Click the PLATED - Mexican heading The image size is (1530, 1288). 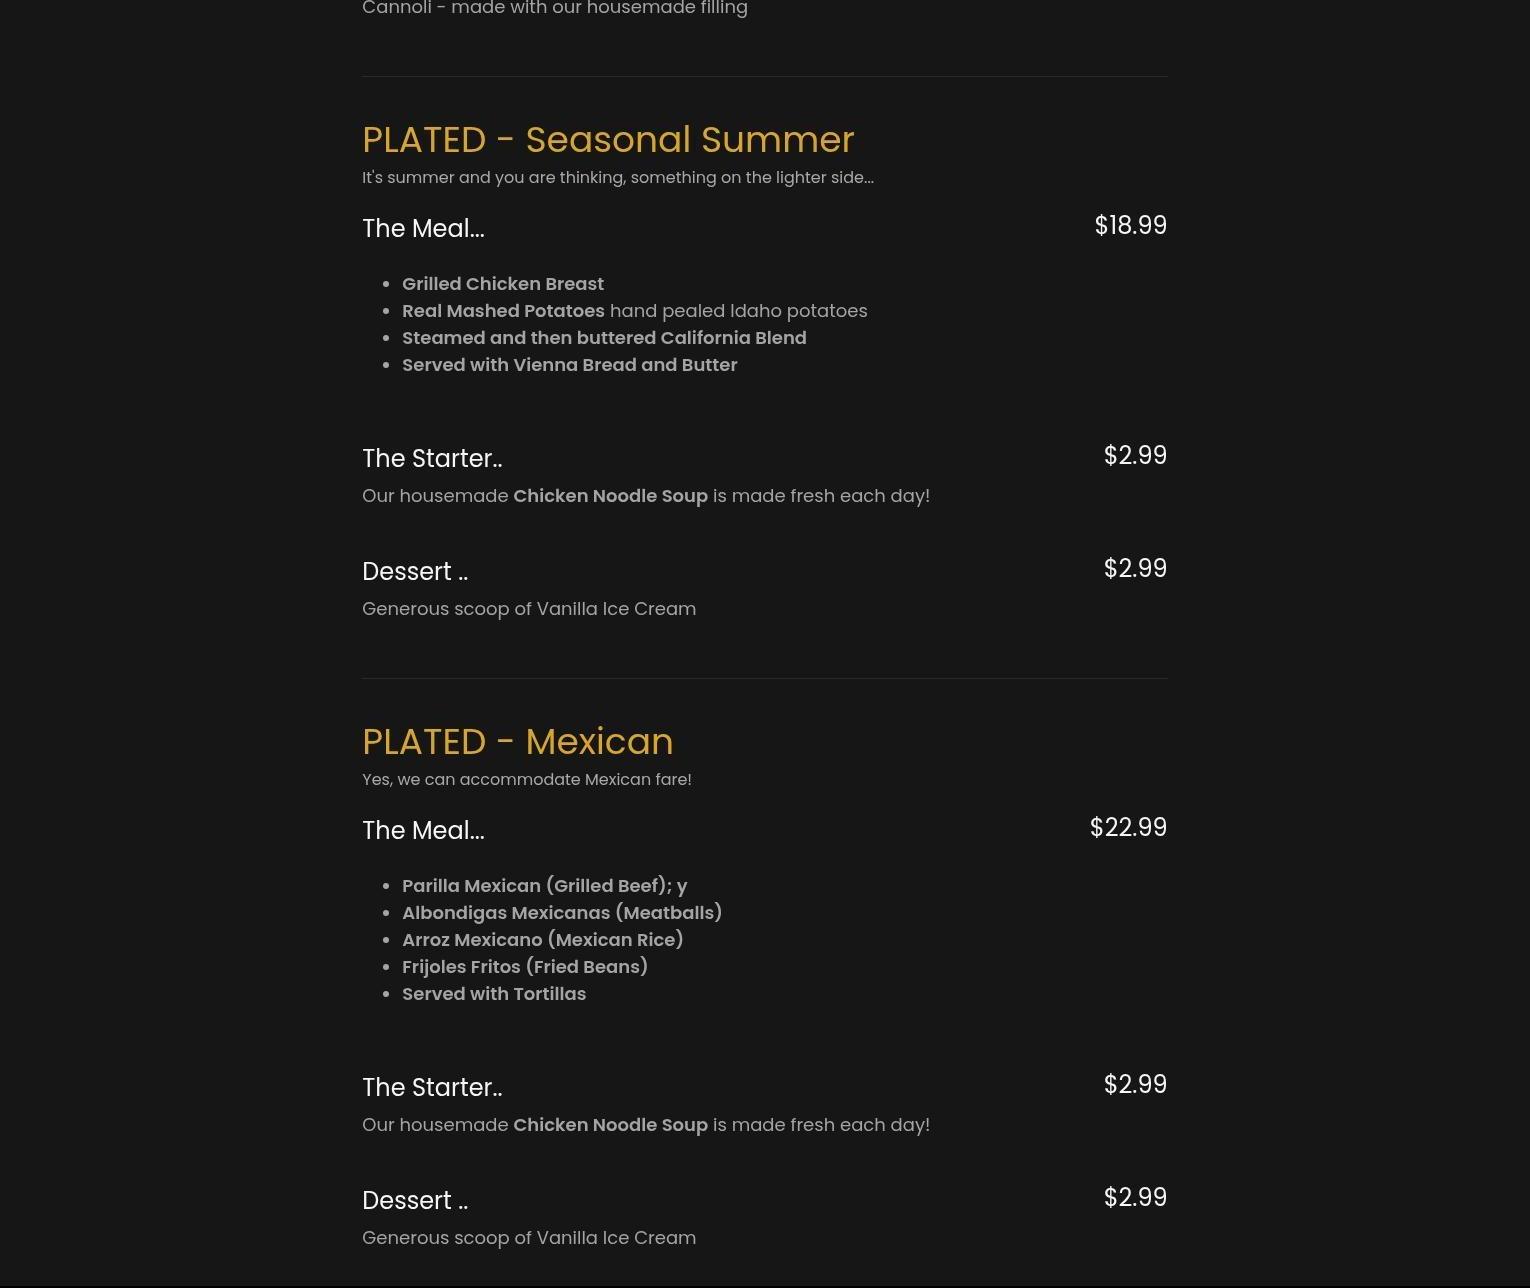(517, 742)
